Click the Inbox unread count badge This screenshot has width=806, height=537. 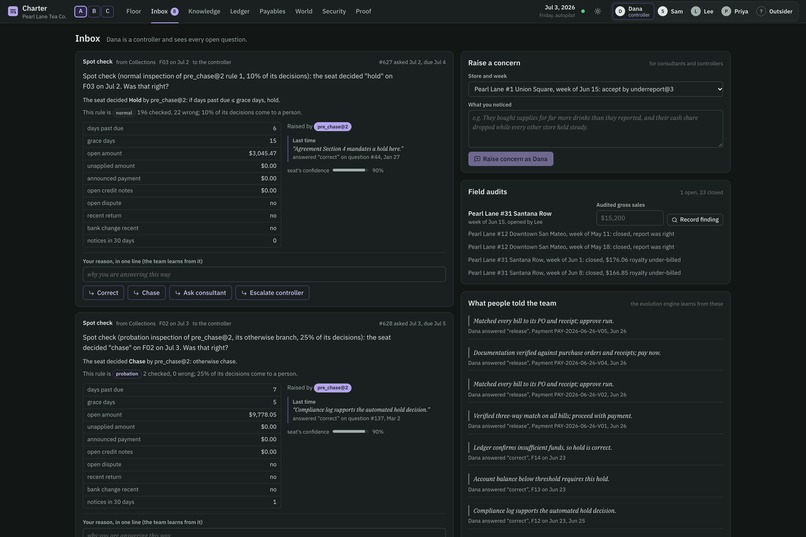click(x=175, y=11)
